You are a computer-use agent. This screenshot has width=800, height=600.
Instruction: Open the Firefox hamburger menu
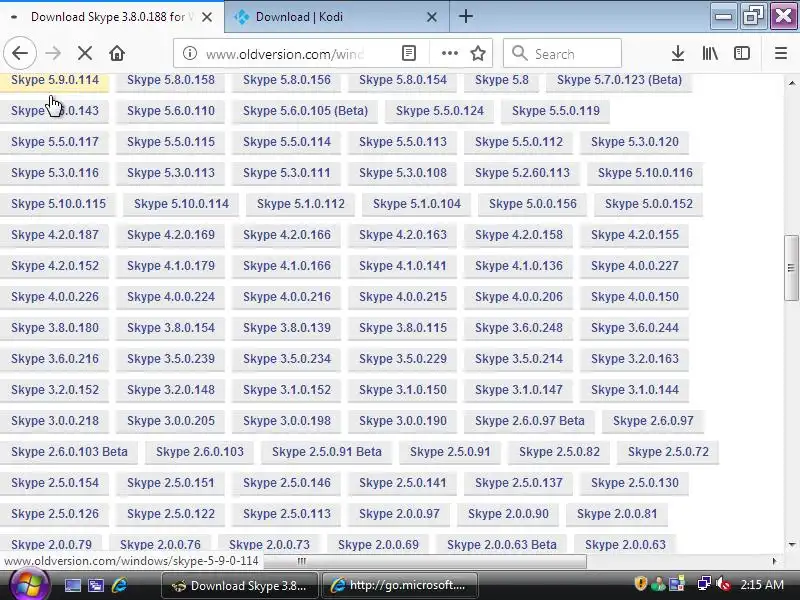point(781,53)
